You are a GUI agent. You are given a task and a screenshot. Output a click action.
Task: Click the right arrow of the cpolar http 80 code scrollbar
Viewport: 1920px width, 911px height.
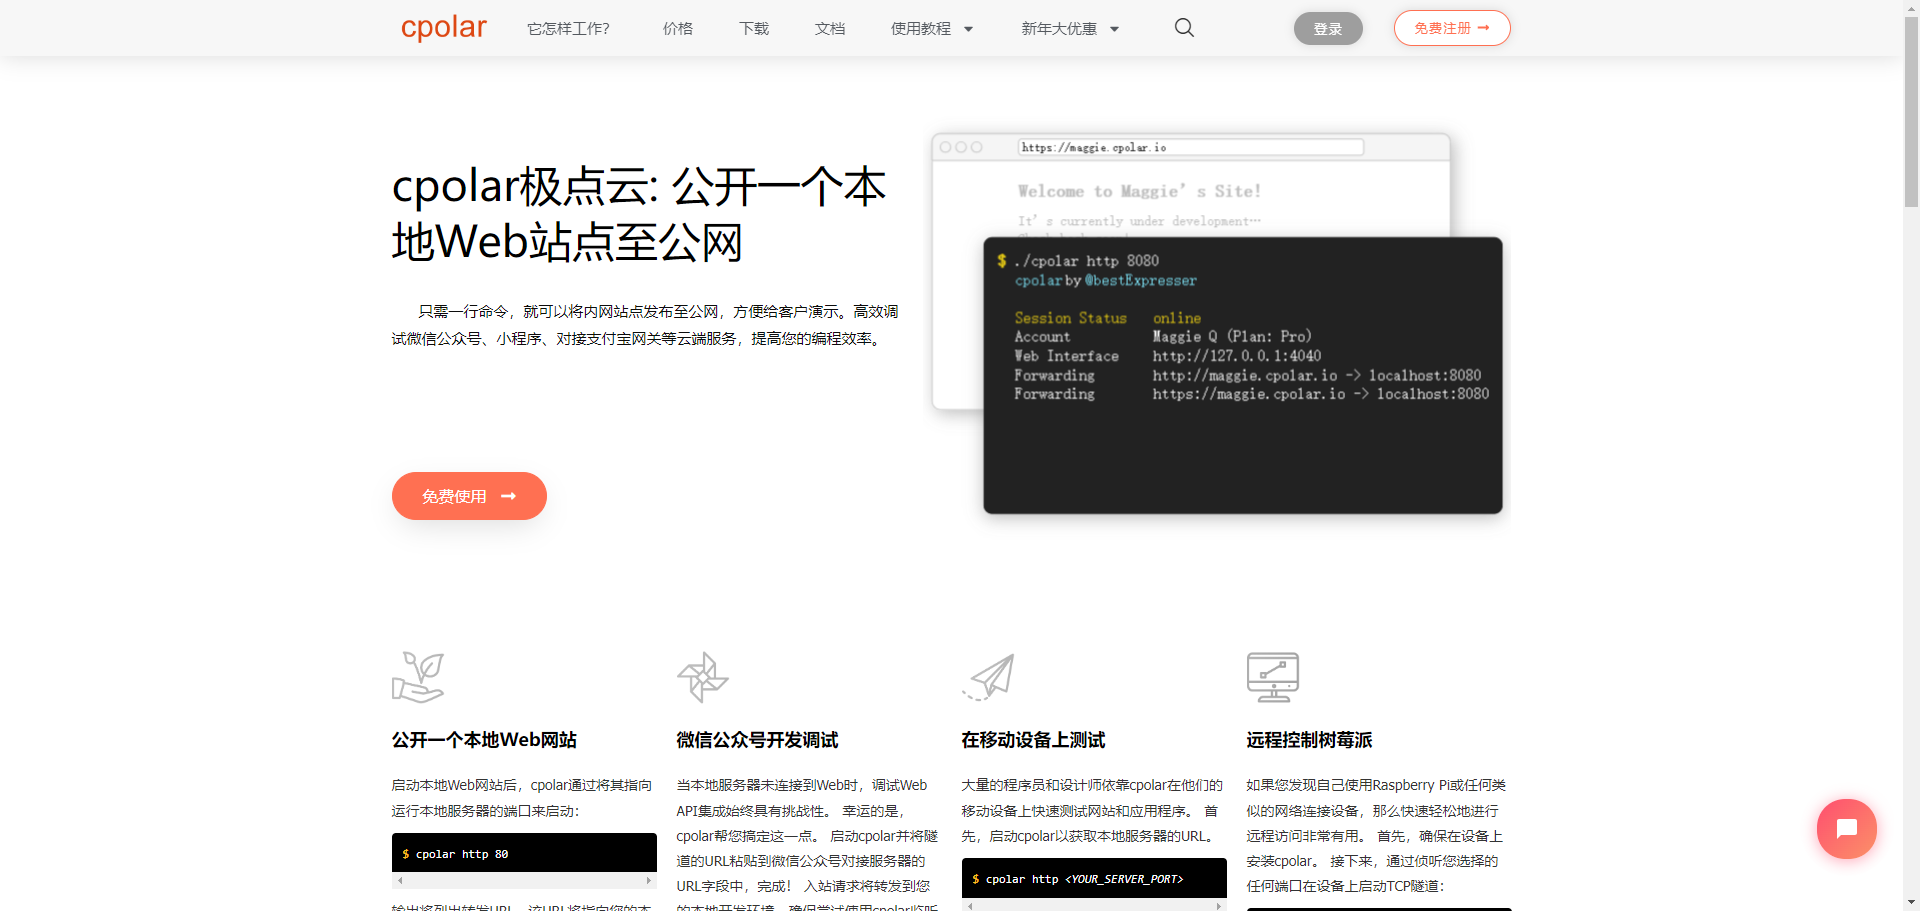coord(650,881)
